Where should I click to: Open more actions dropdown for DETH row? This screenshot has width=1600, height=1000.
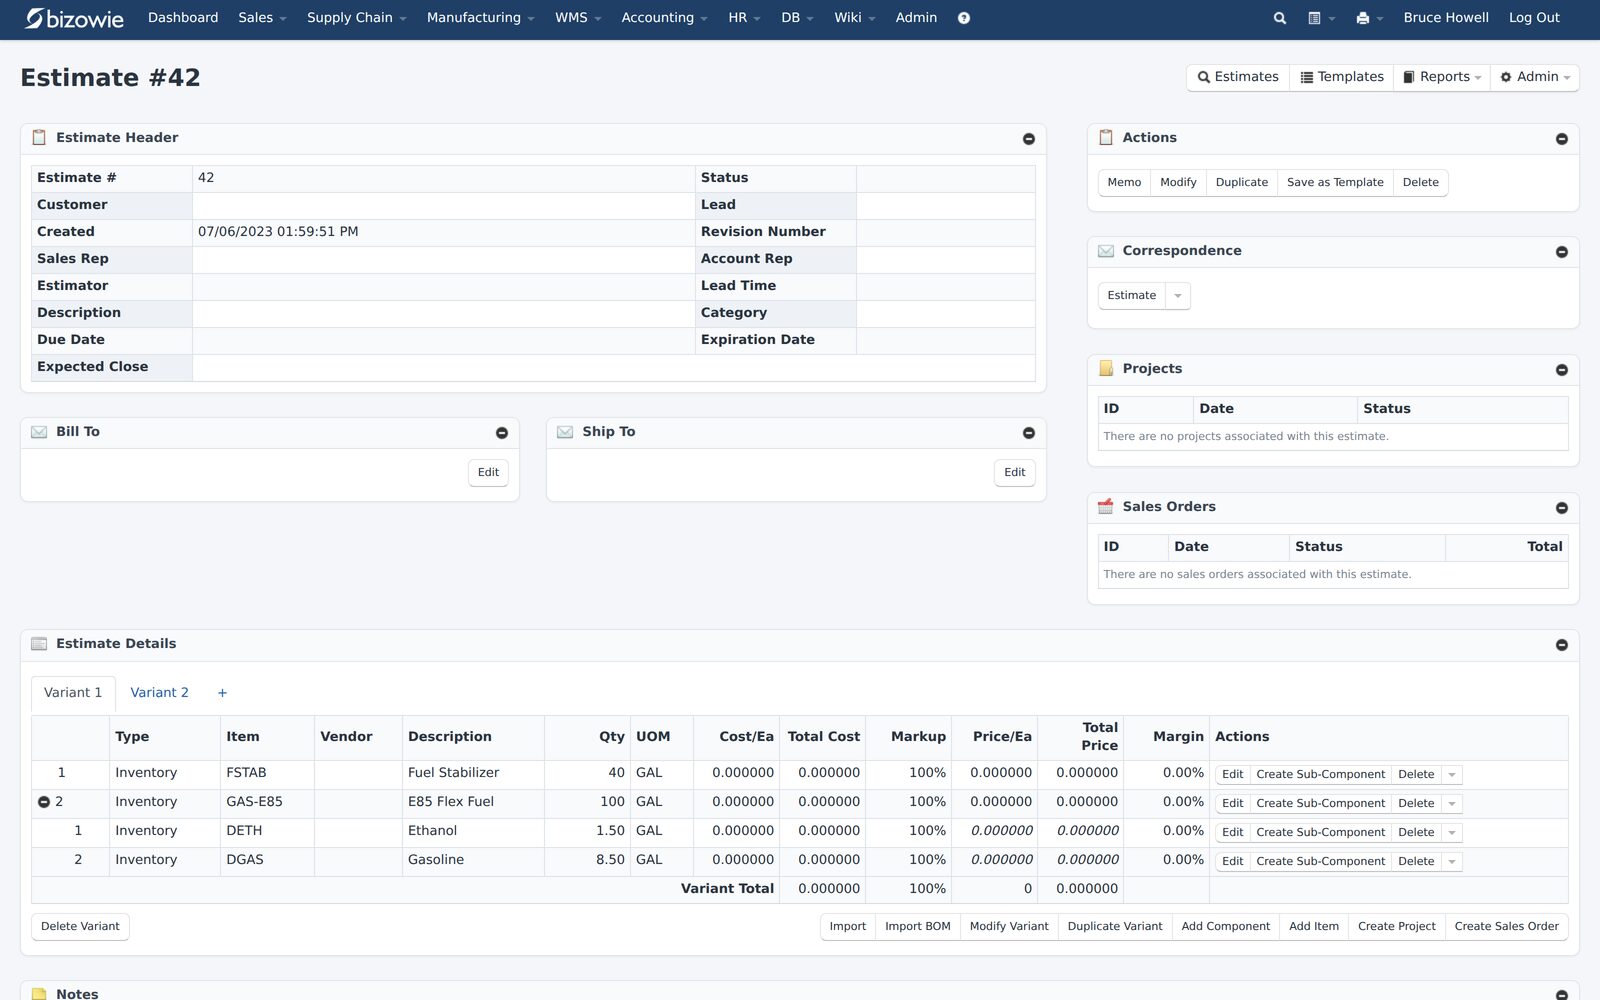coord(1452,833)
